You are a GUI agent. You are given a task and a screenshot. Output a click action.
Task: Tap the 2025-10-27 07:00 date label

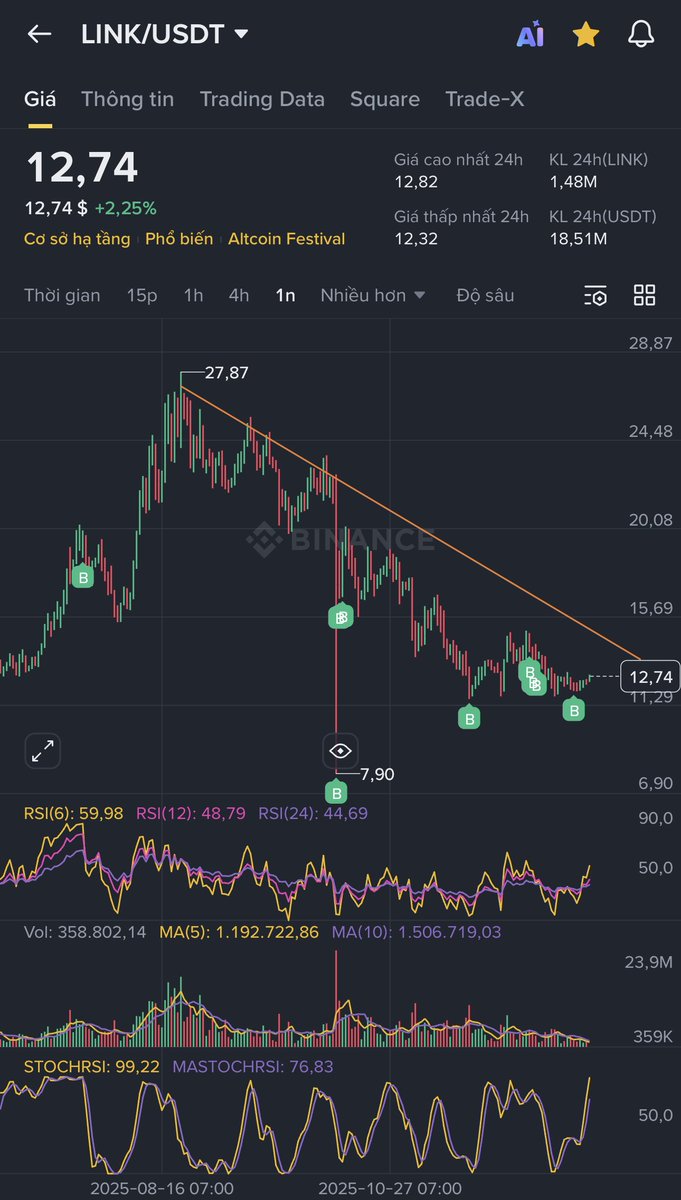click(x=390, y=1188)
